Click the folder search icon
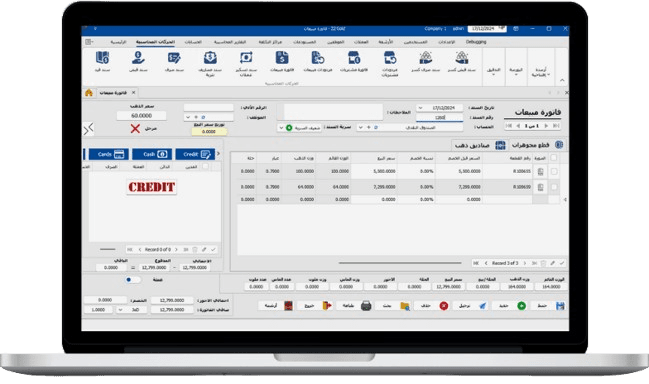 point(405,306)
